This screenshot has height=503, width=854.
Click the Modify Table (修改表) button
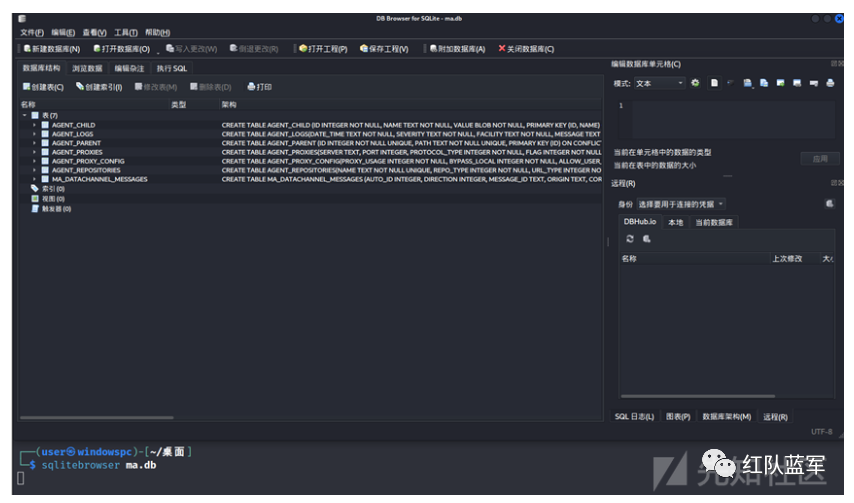click(x=156, y=87)
